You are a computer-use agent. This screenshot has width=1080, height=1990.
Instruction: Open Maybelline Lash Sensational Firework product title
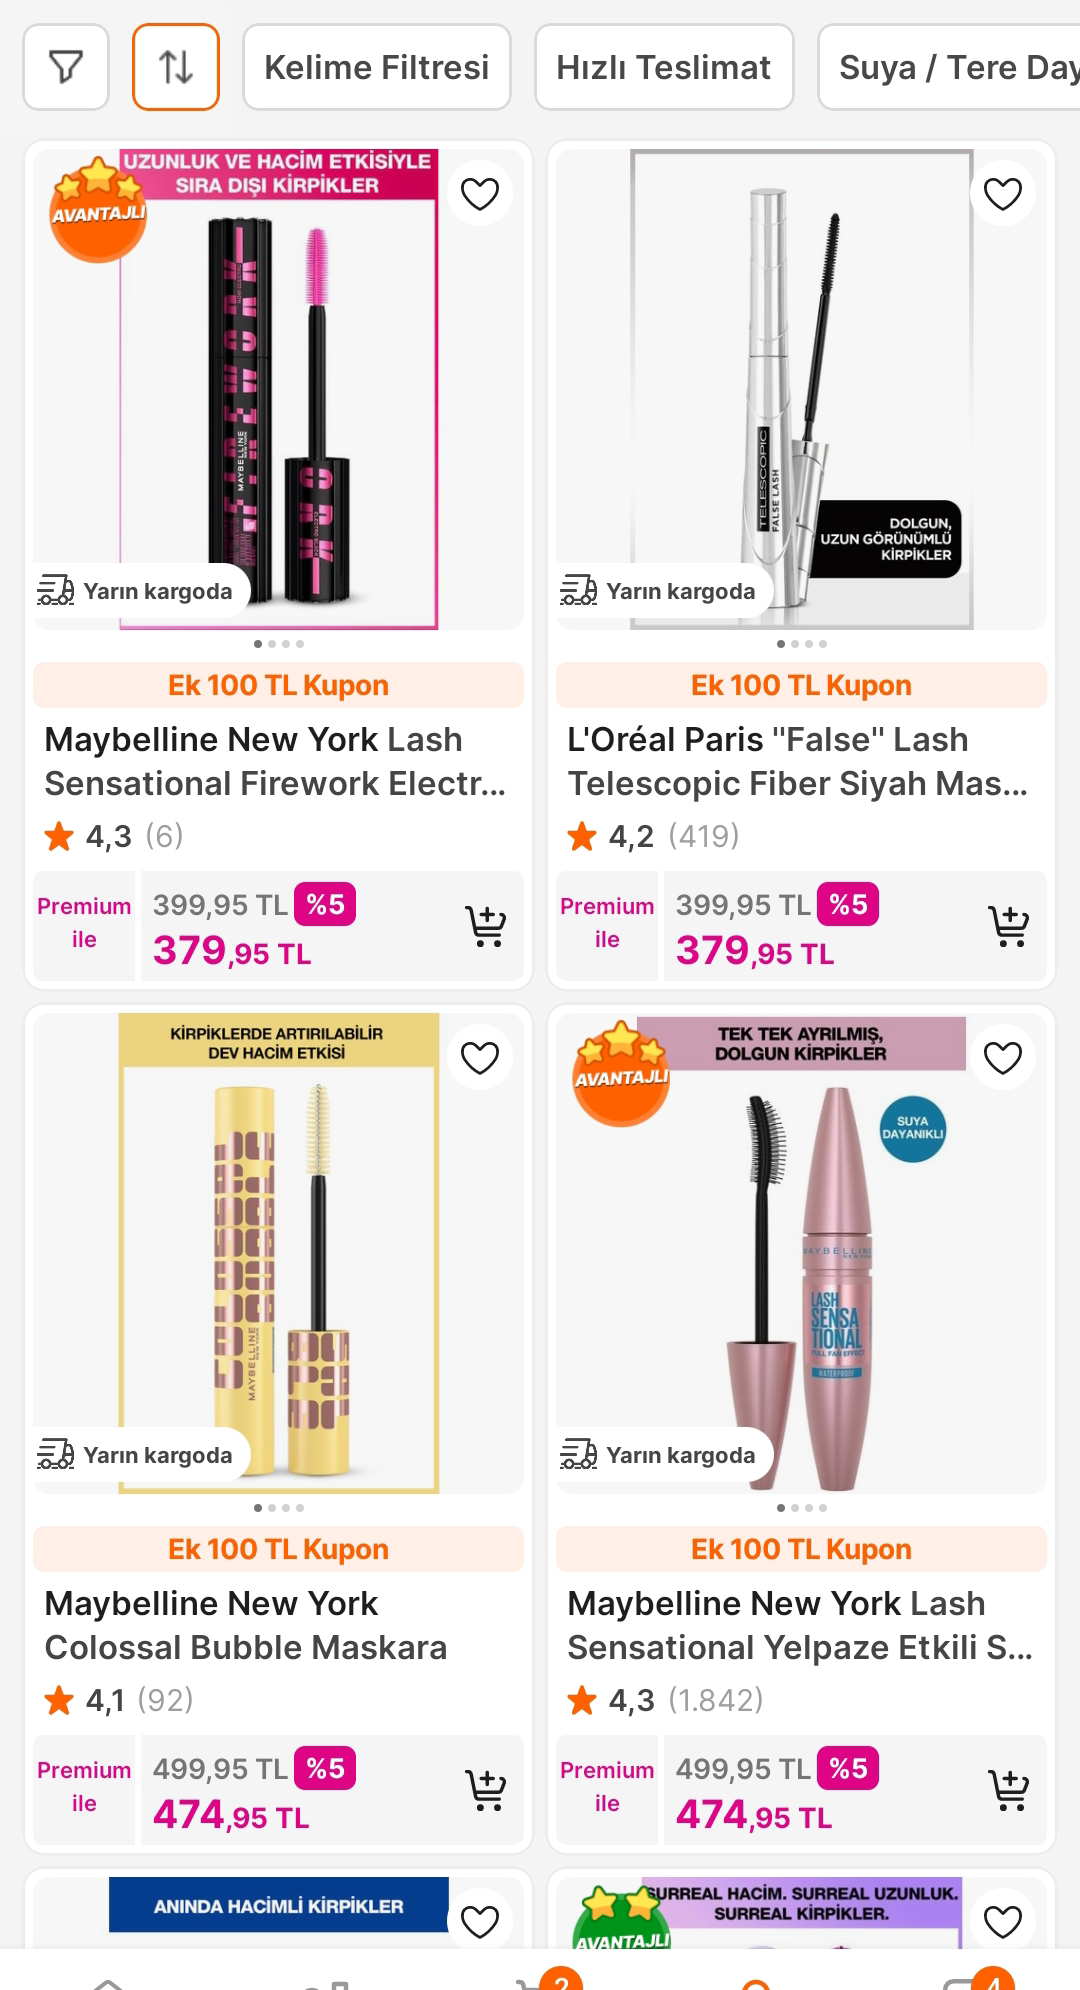[276, 761]
